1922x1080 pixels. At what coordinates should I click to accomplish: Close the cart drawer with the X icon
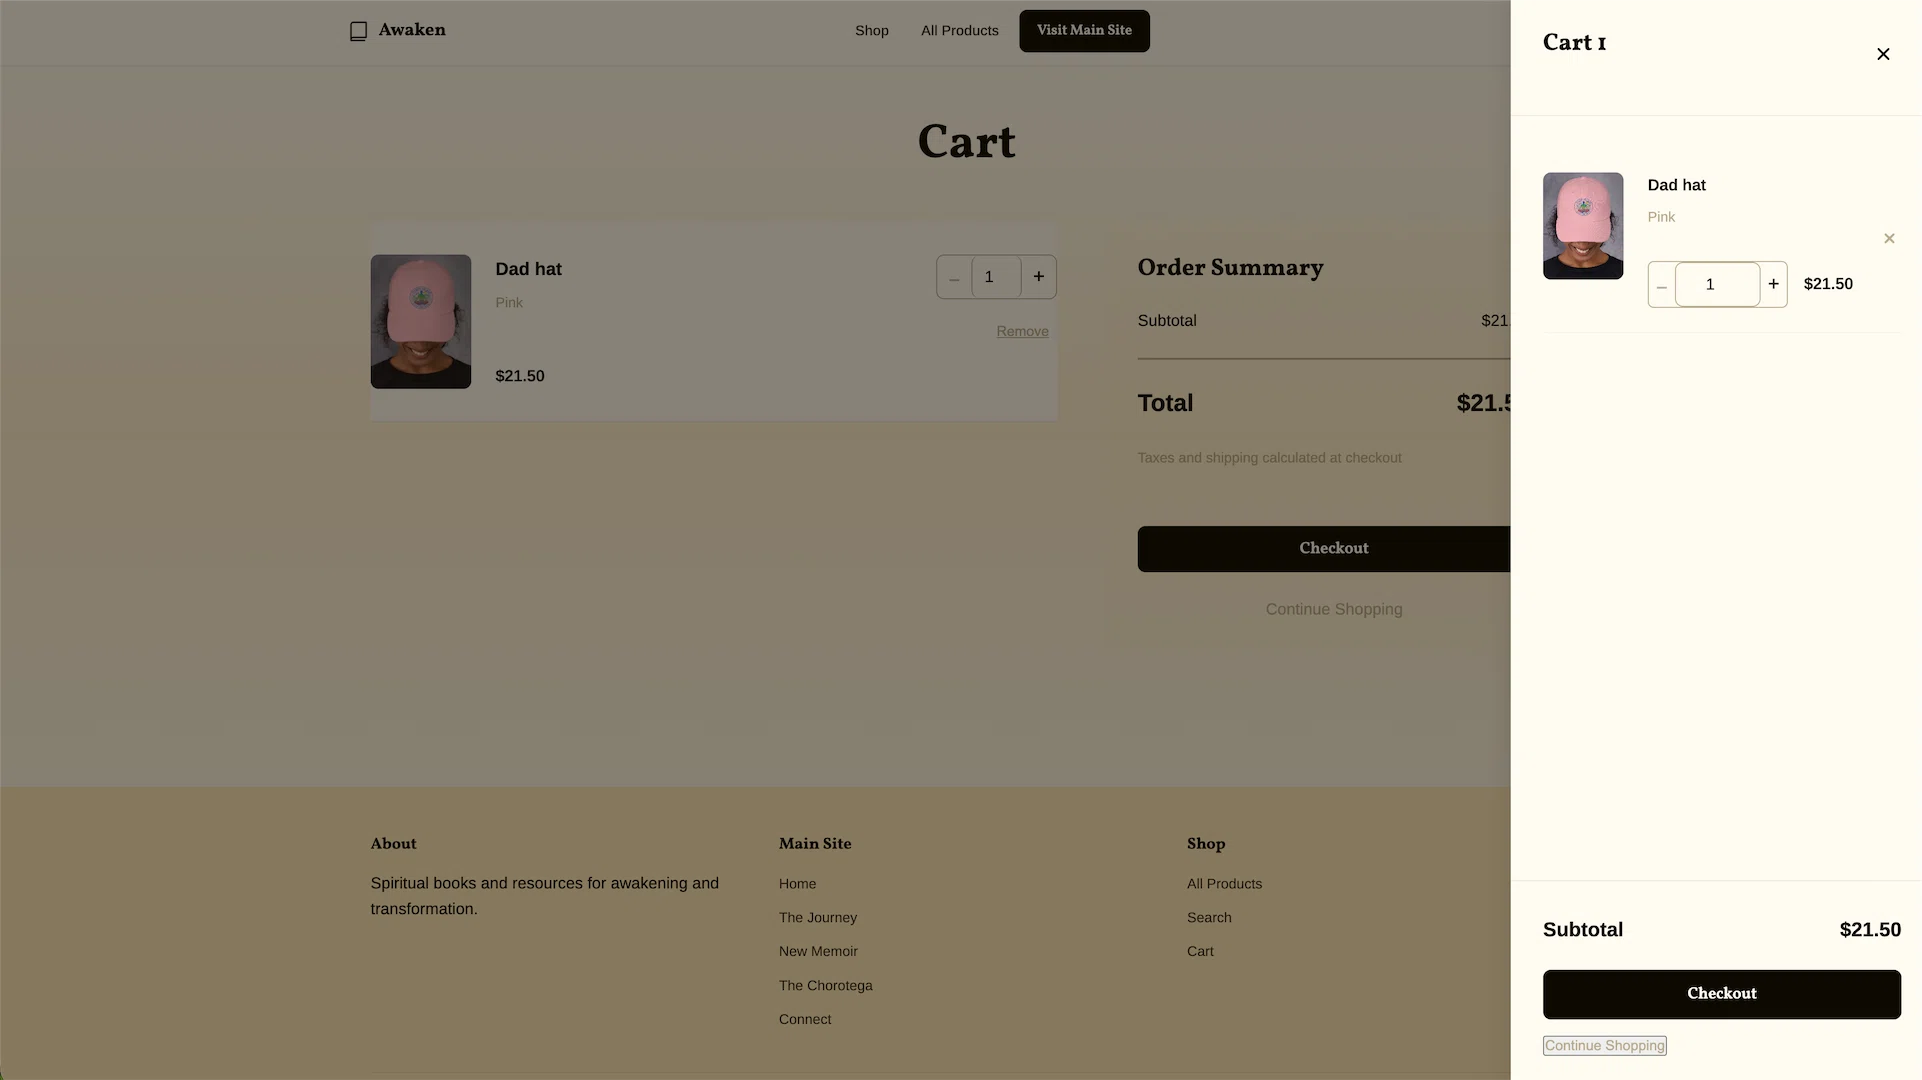(1884, 54)
